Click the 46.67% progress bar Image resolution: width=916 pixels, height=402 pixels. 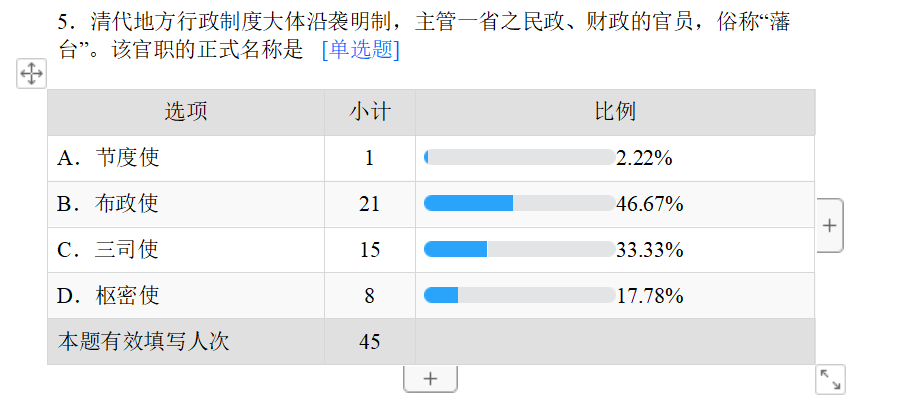click(519, 203)
